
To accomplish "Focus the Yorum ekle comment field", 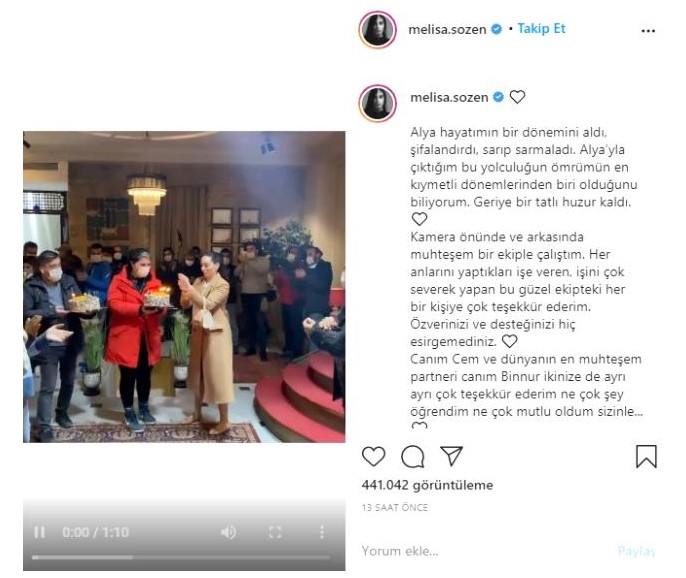I will tap(486, 551).
